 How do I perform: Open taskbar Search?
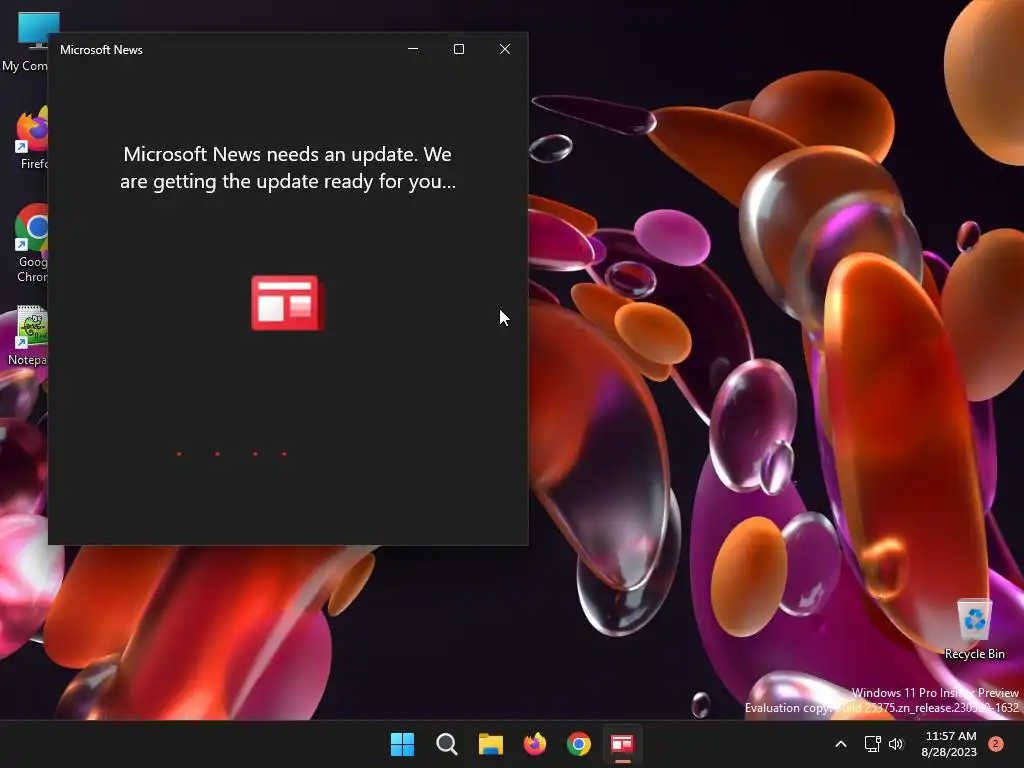(x=447, y=744)
